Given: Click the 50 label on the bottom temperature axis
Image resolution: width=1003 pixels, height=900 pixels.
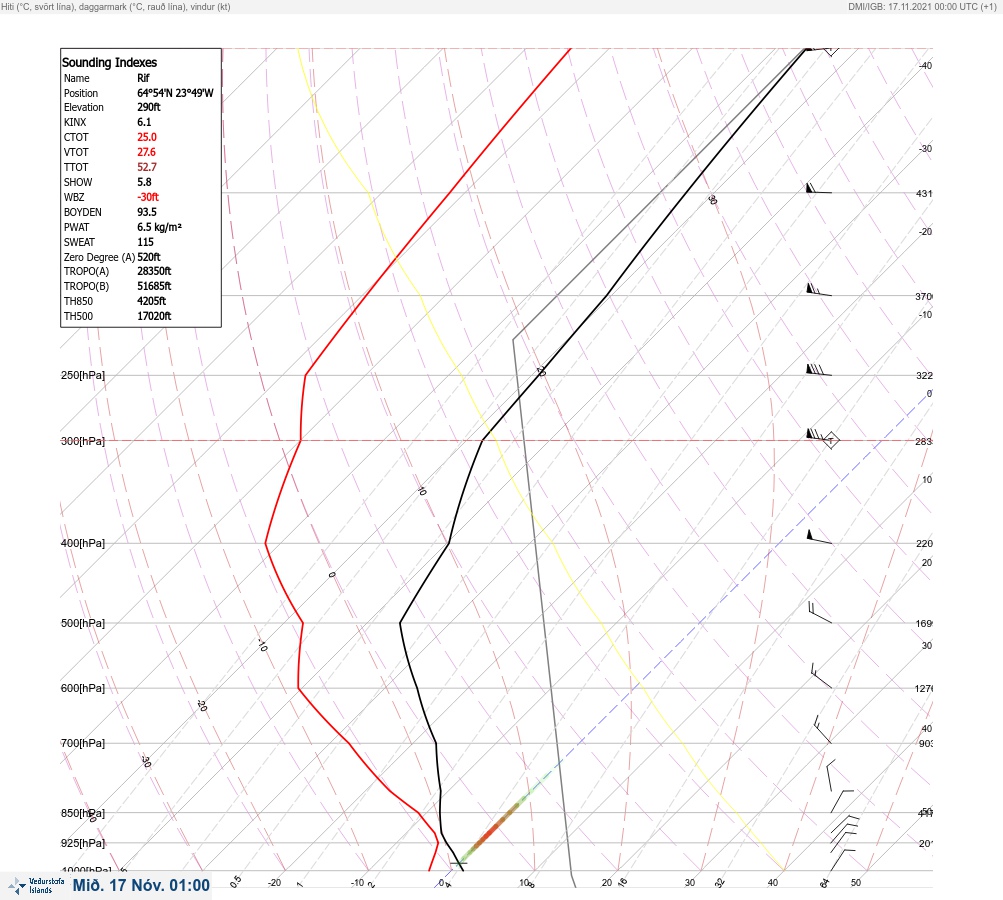Looking at the screenshot, I should (856, 883).
